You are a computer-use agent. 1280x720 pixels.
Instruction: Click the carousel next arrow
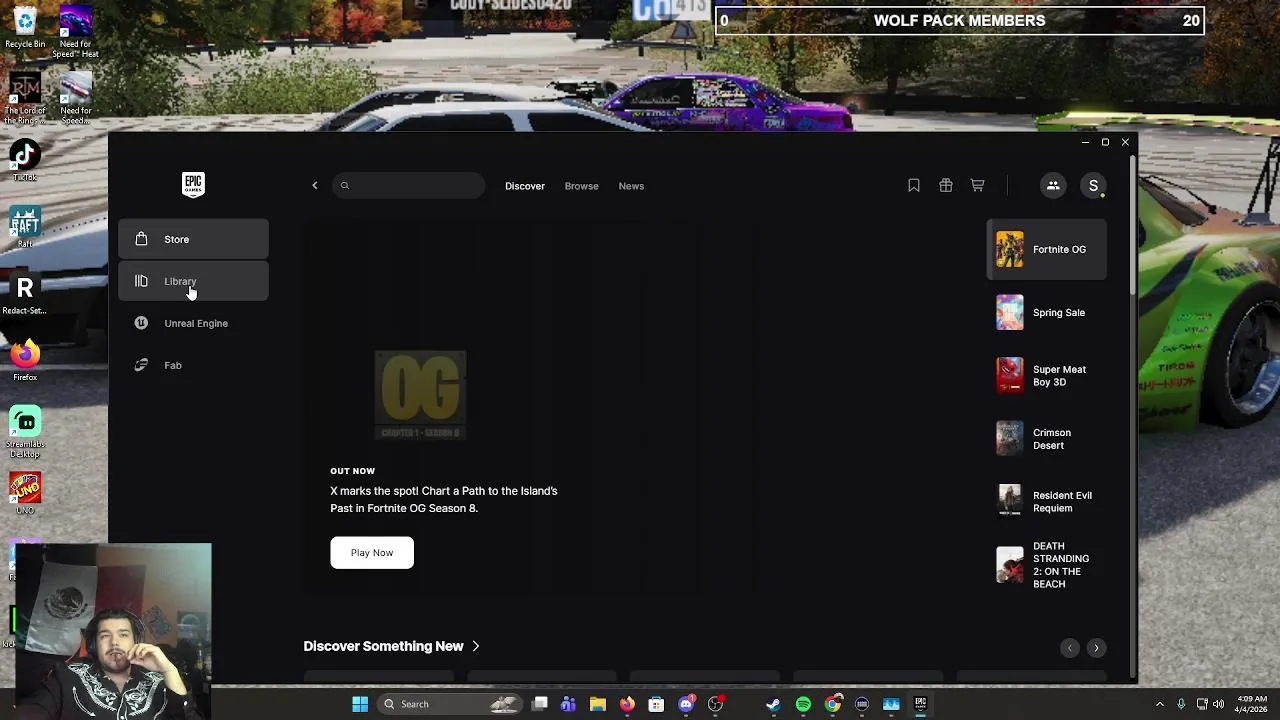[1096, 648]
